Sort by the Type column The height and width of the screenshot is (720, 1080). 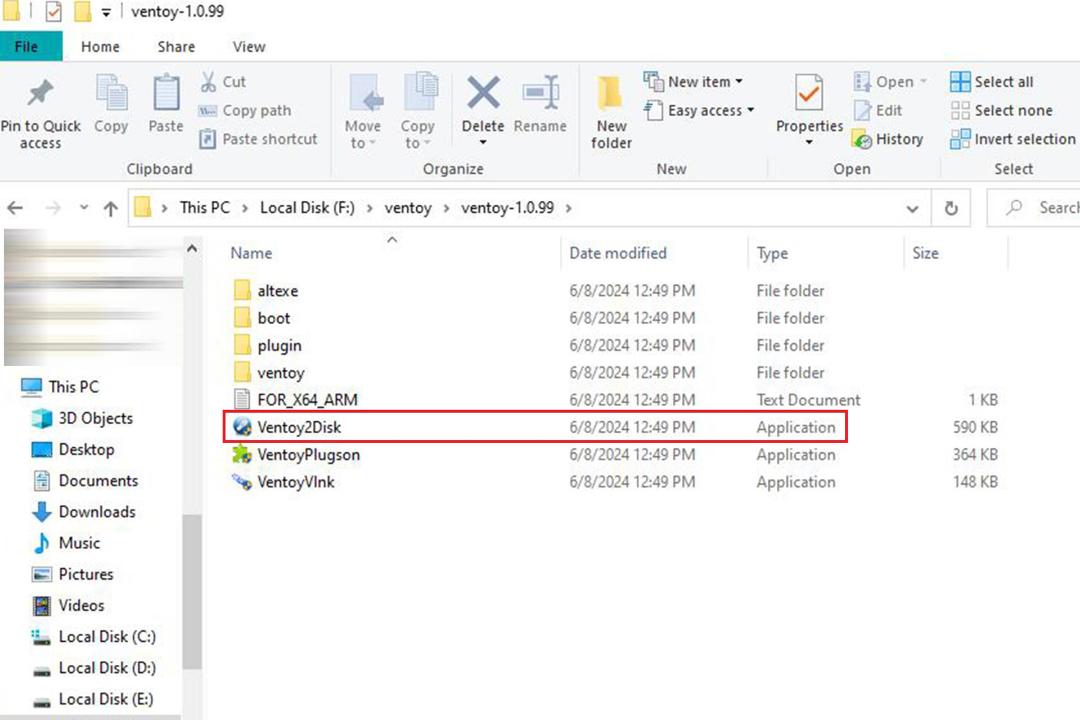[772, 253]
